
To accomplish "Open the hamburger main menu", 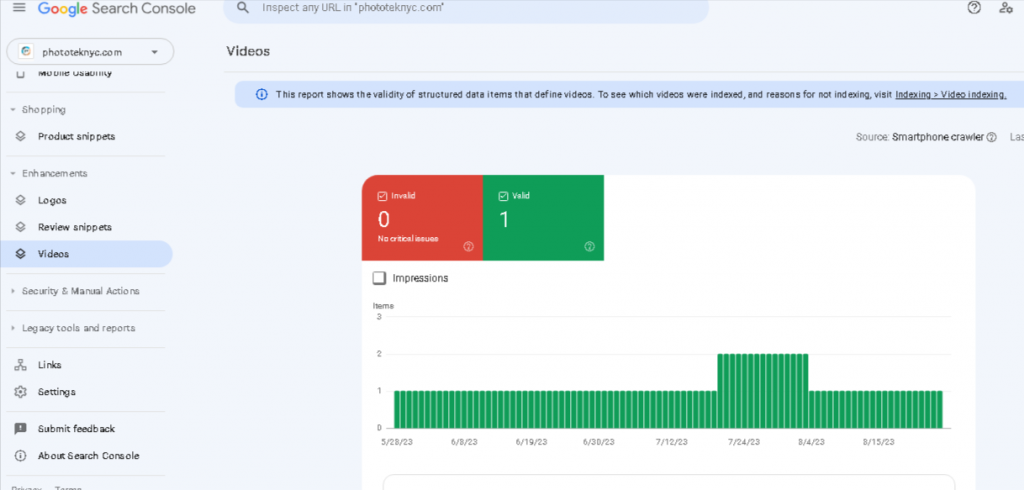I will (x=20, y=8).
